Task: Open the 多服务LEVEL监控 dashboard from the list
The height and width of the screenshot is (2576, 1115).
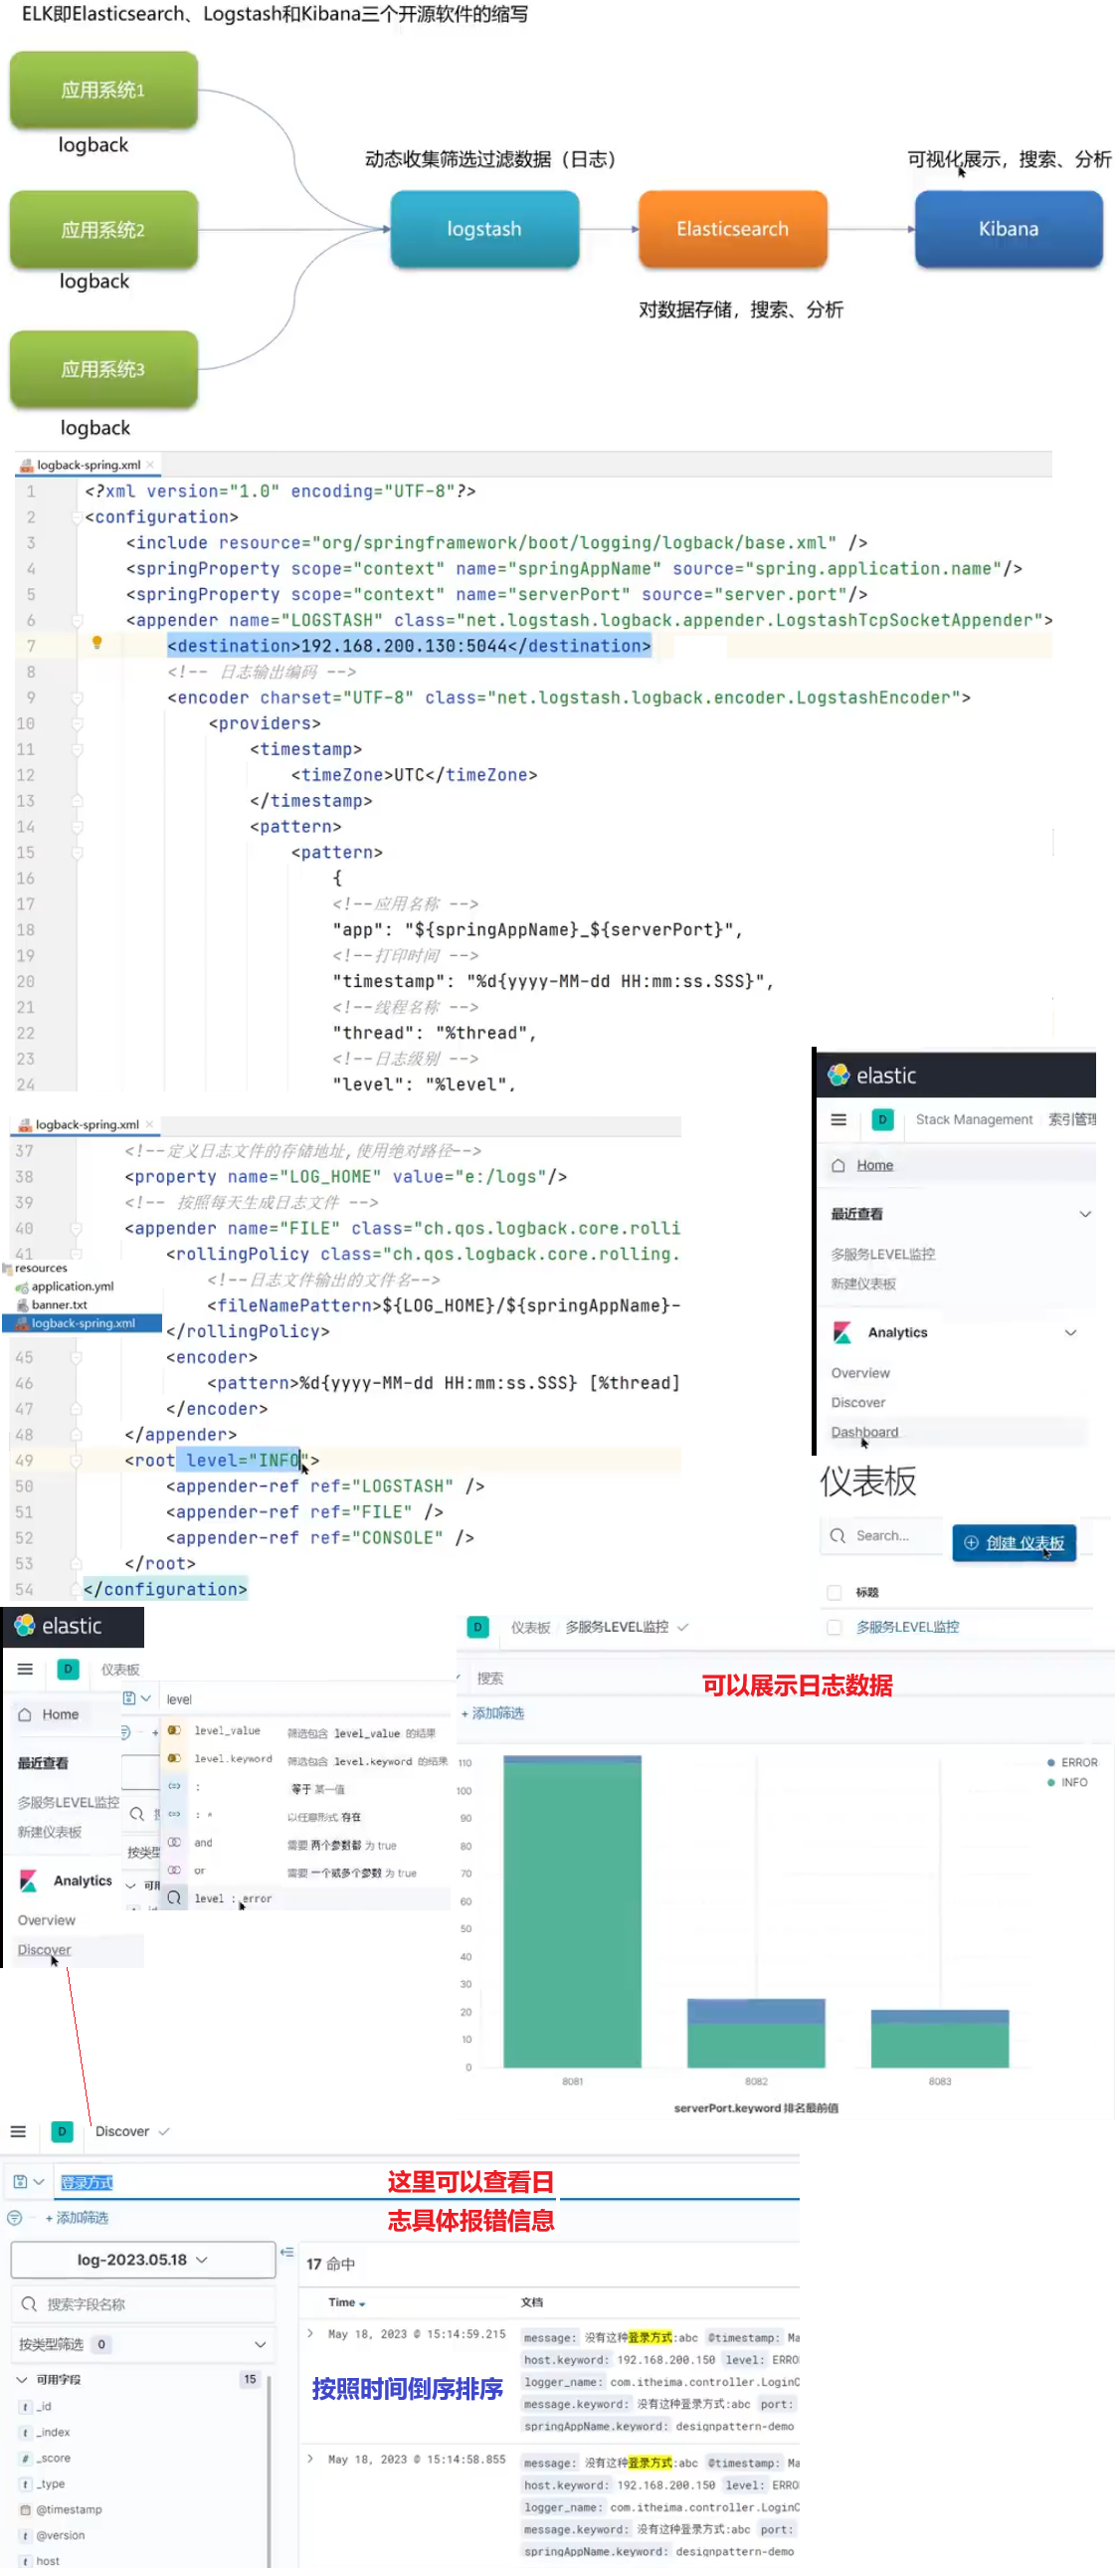Action: [906, 1627]
